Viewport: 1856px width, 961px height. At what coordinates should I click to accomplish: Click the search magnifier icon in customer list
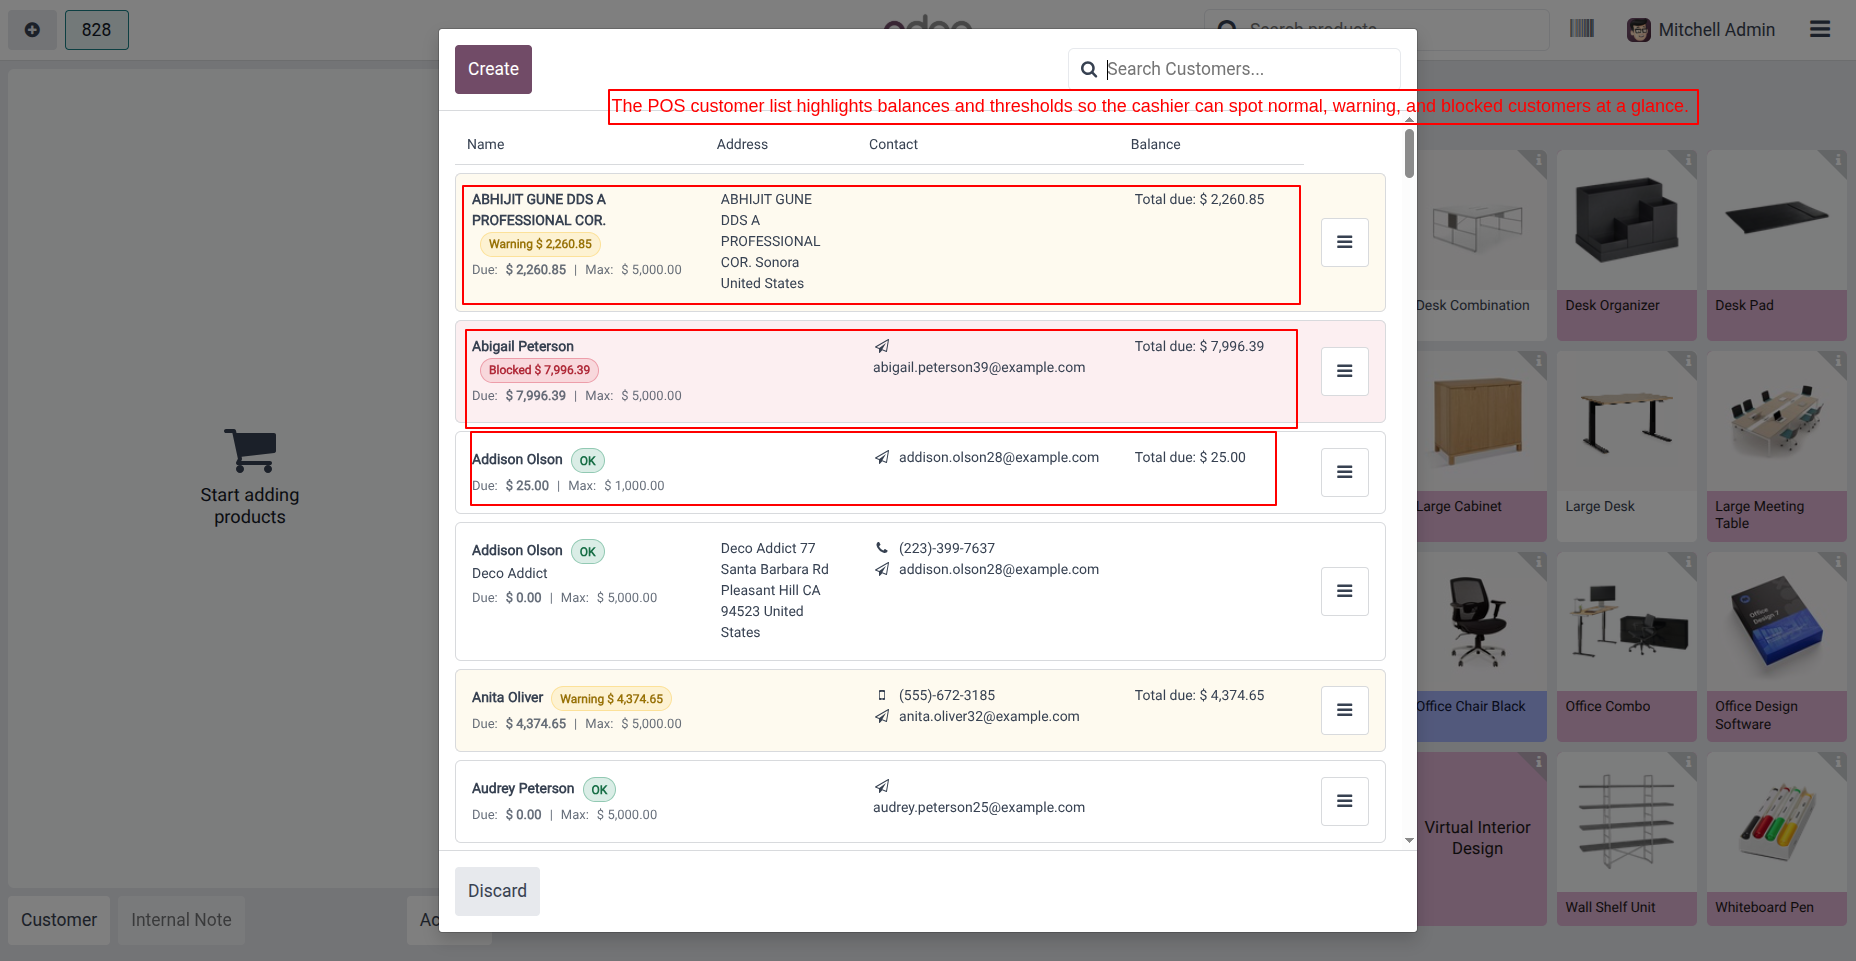[x=1089, y=70]
